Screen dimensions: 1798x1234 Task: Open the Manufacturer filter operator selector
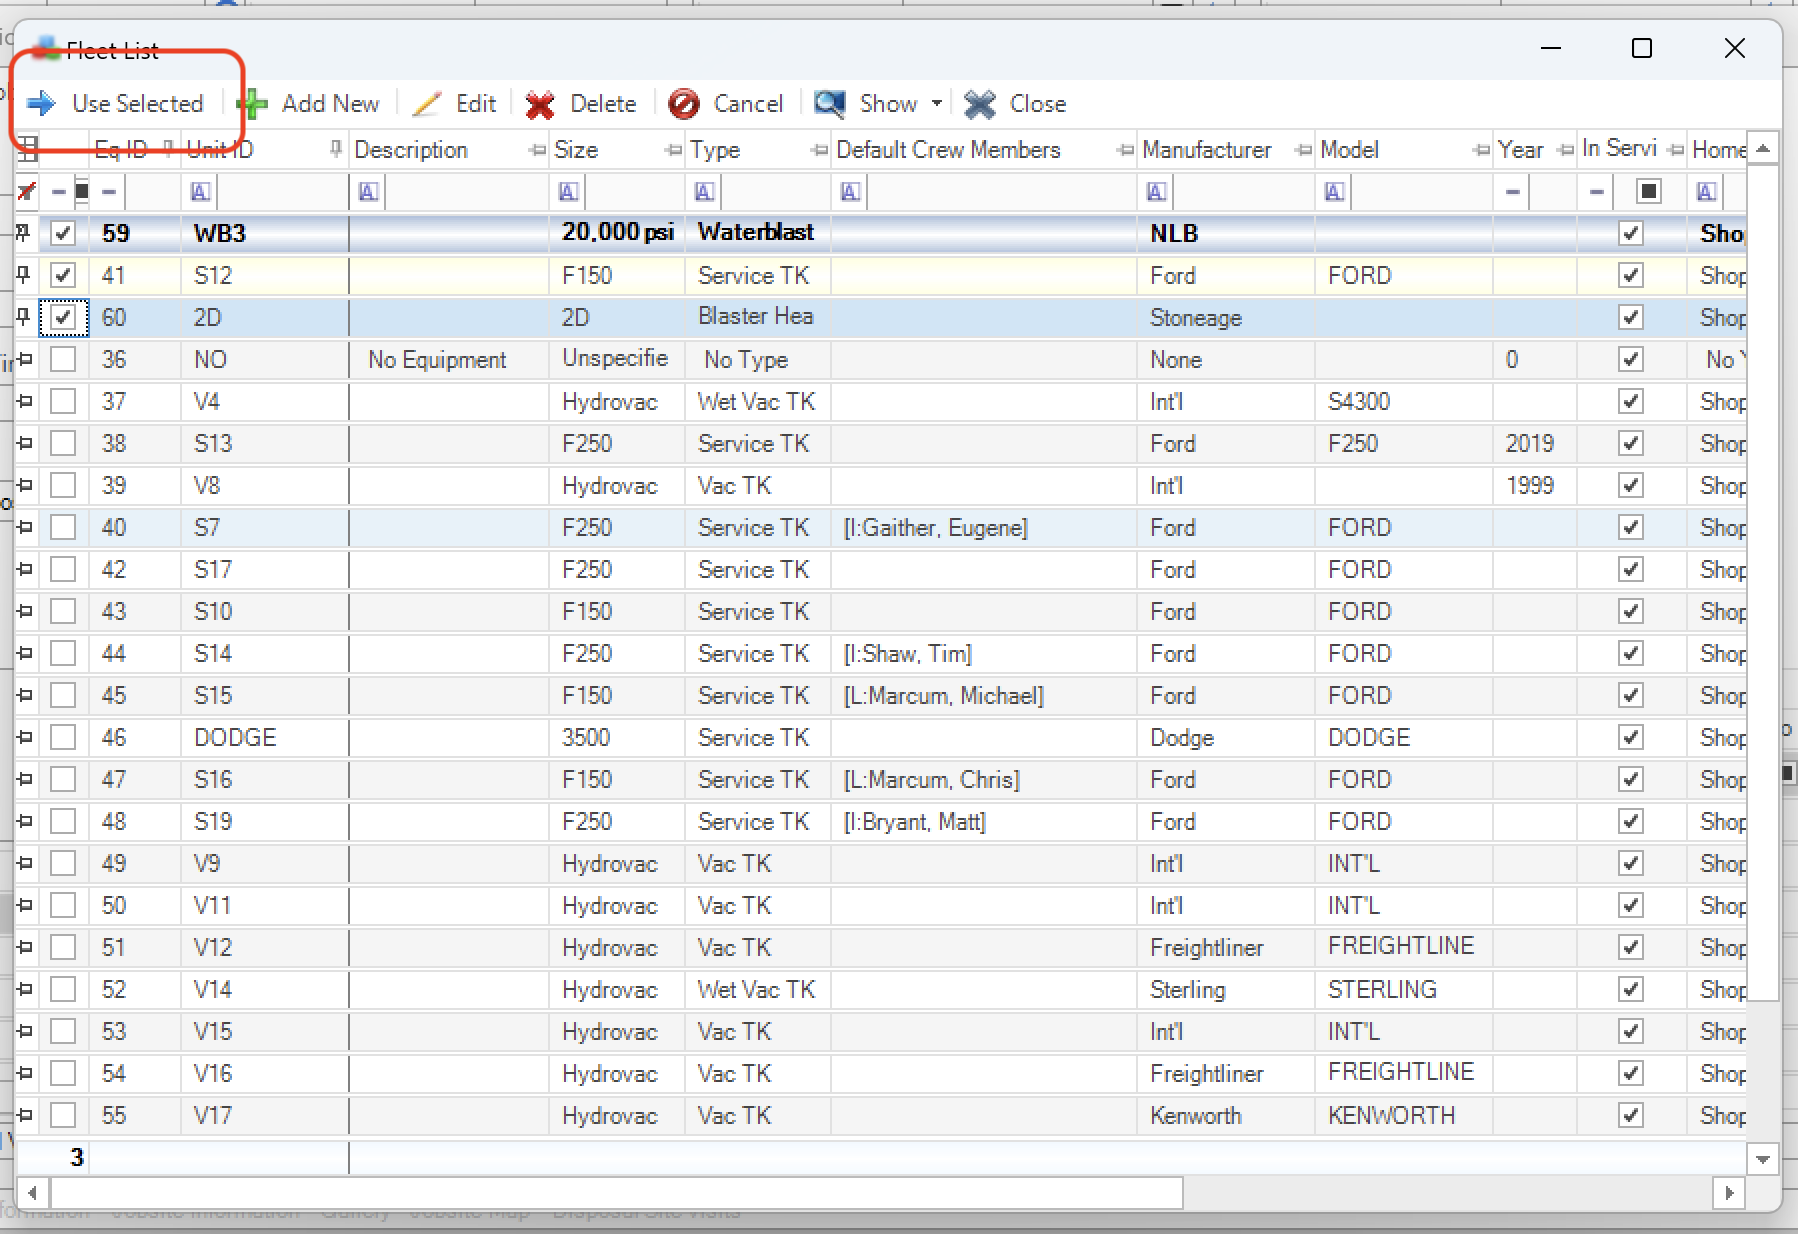(x=1156, y=191)
